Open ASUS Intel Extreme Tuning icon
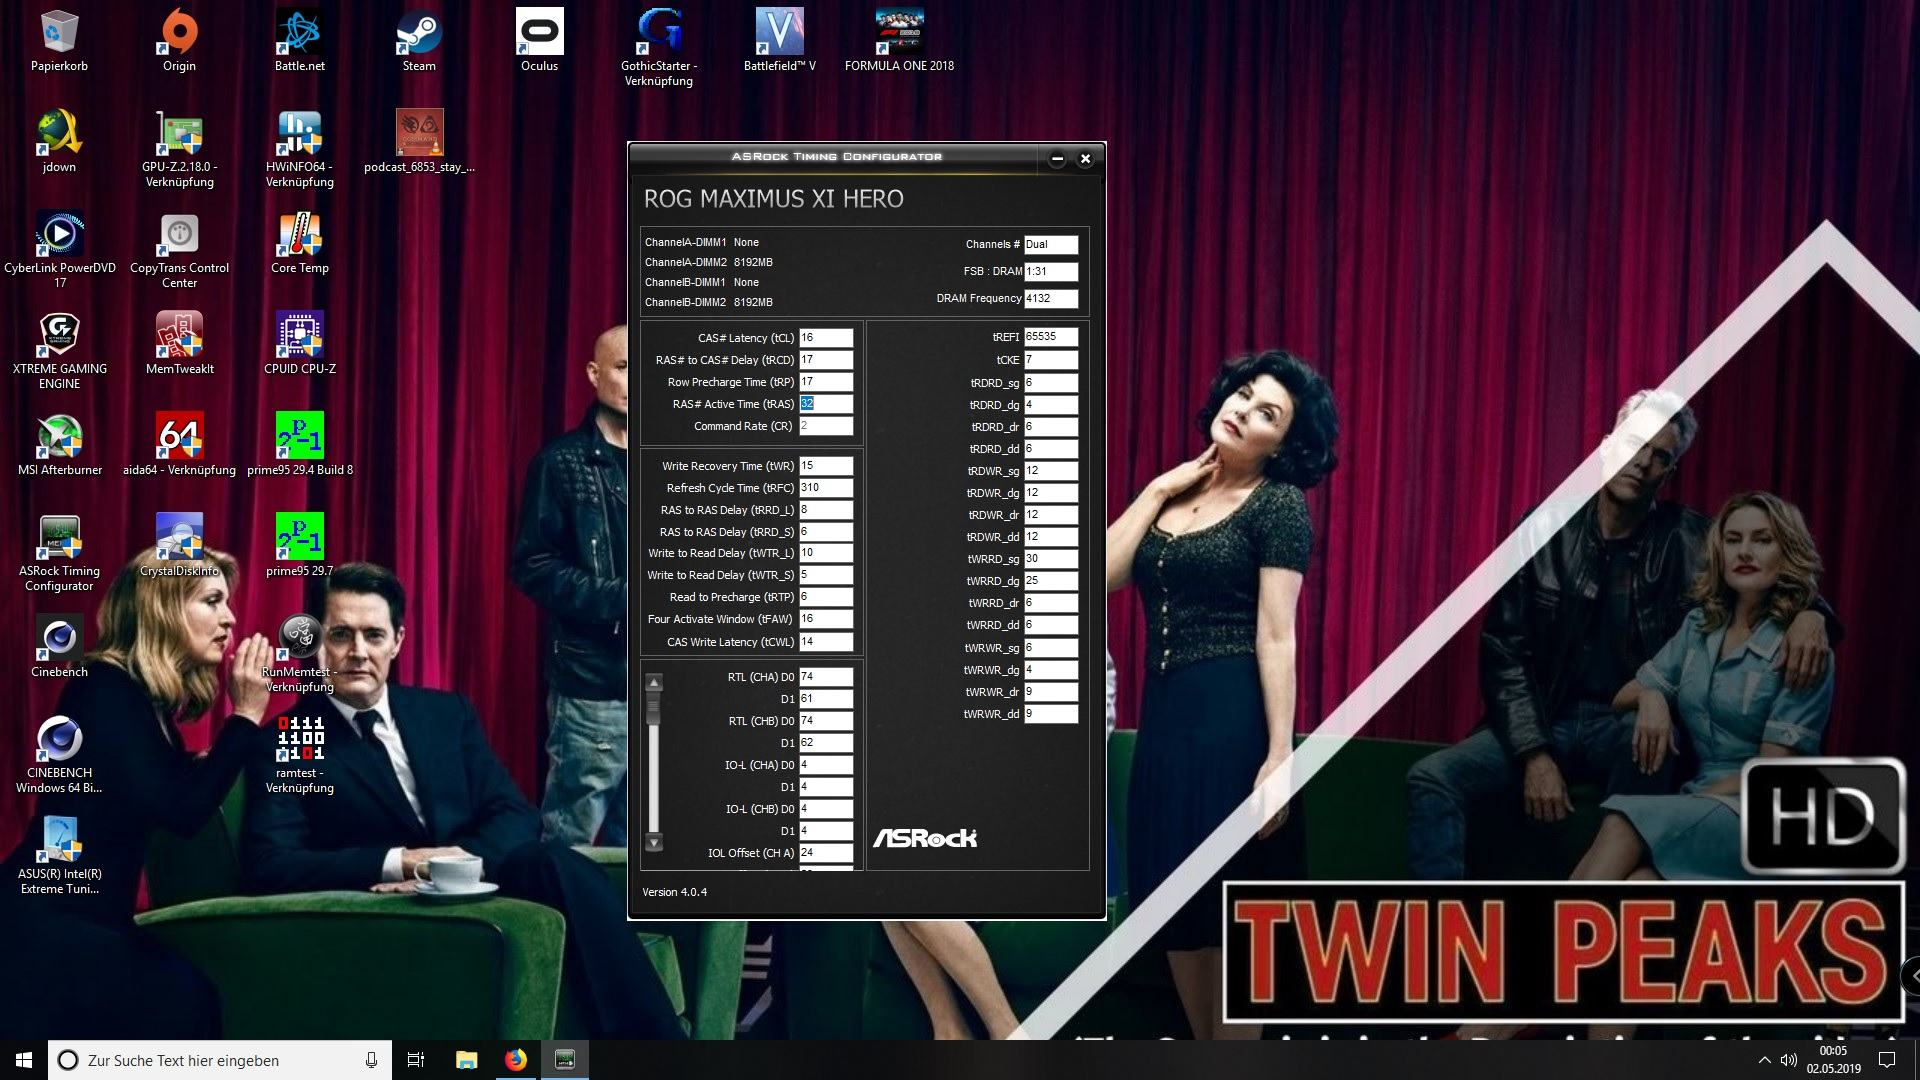Image resolution: width=1920 pixels, height=1080 pixels. [59, 856]
